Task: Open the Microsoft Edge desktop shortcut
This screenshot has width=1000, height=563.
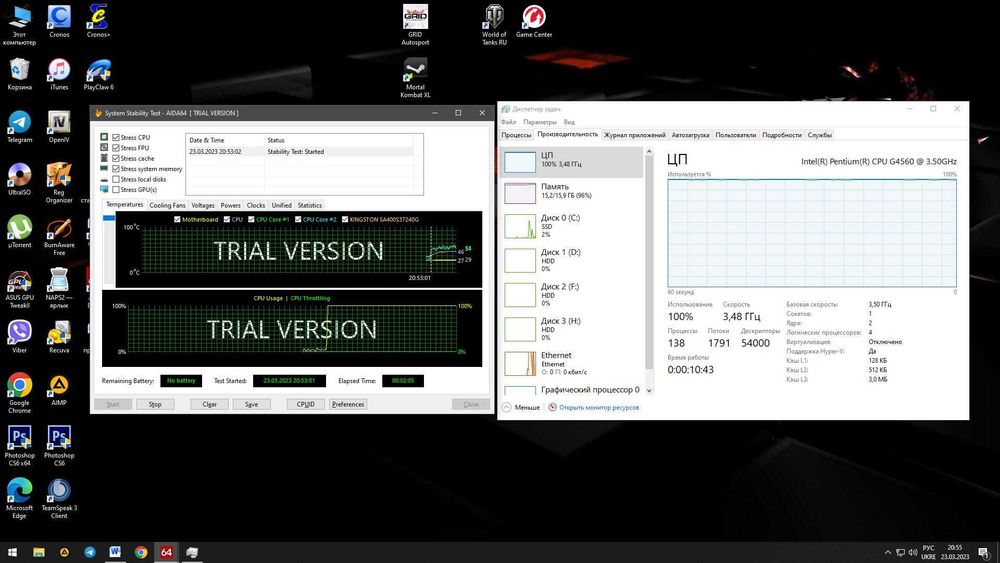Action: point(19,499)
